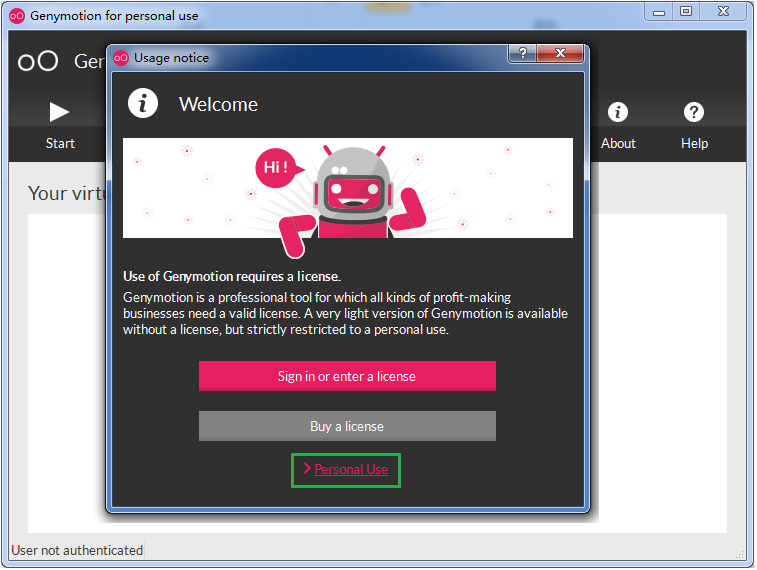Choose the Personal Use link
The height and width of the screenshot is (570, 757).
click(351, 469)
